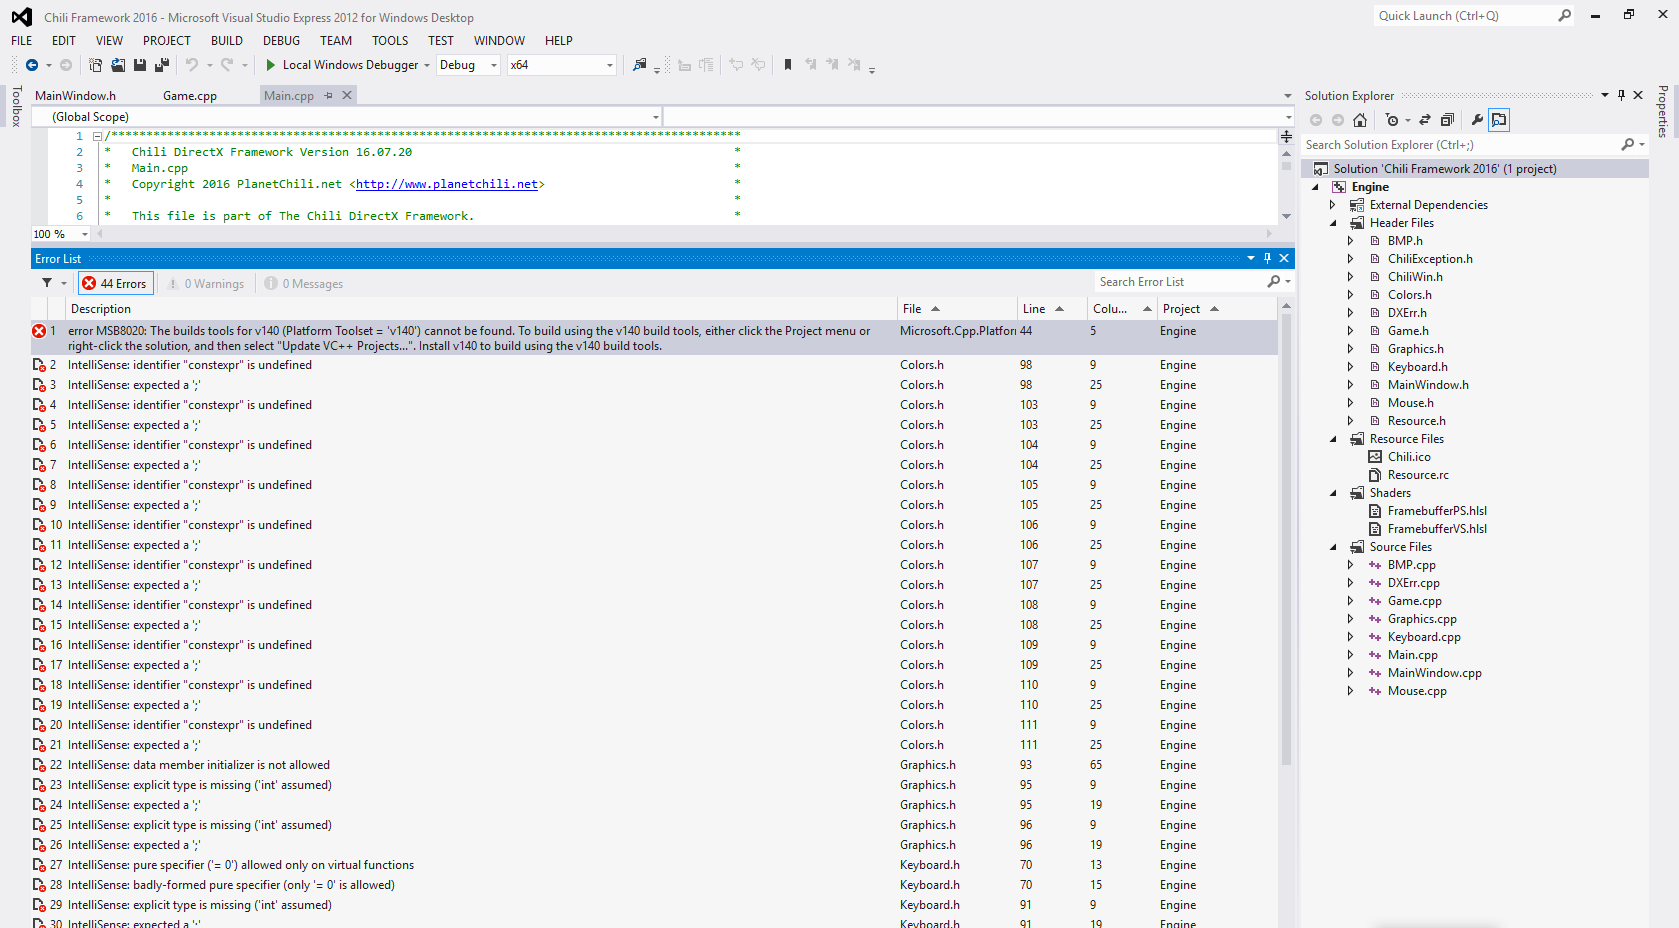Switch to the Game.cpp tab
Viewport: 1679px width, 928px height.
click(x=190, y=96)
